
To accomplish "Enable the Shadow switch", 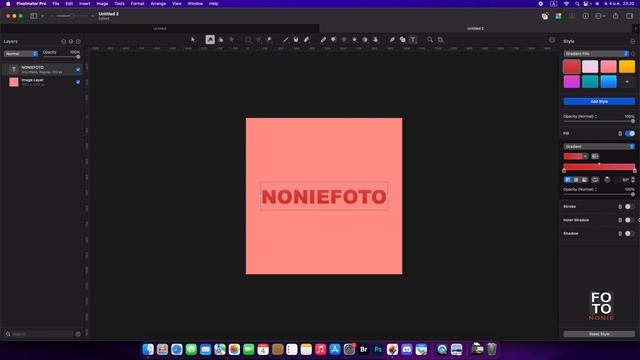I will click(x=630, y=233).
